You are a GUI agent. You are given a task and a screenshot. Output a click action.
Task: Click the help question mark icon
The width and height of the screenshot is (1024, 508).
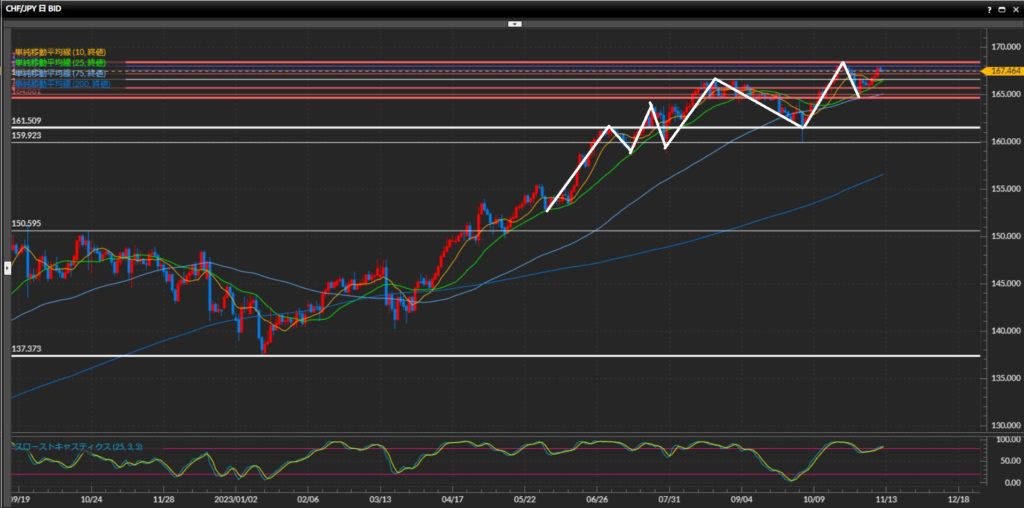[x=988, y=9]
